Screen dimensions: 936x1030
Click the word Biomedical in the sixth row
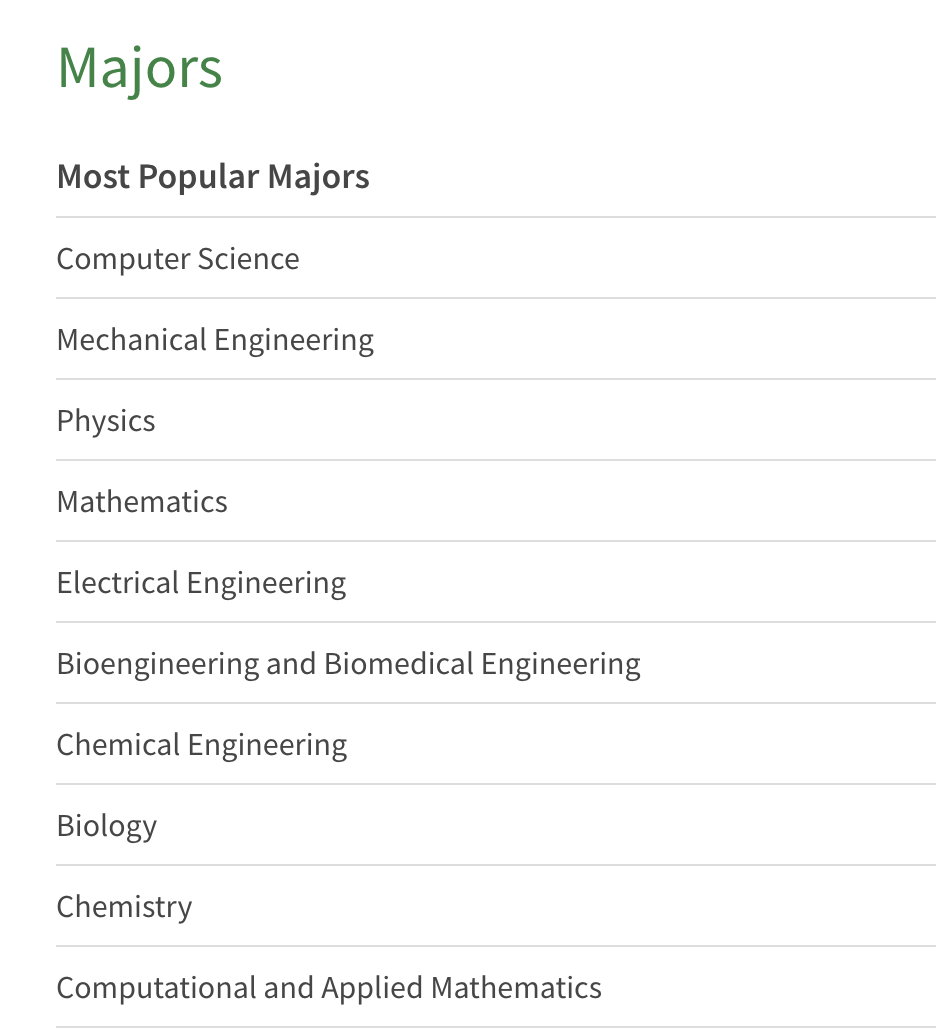(399, 663)
